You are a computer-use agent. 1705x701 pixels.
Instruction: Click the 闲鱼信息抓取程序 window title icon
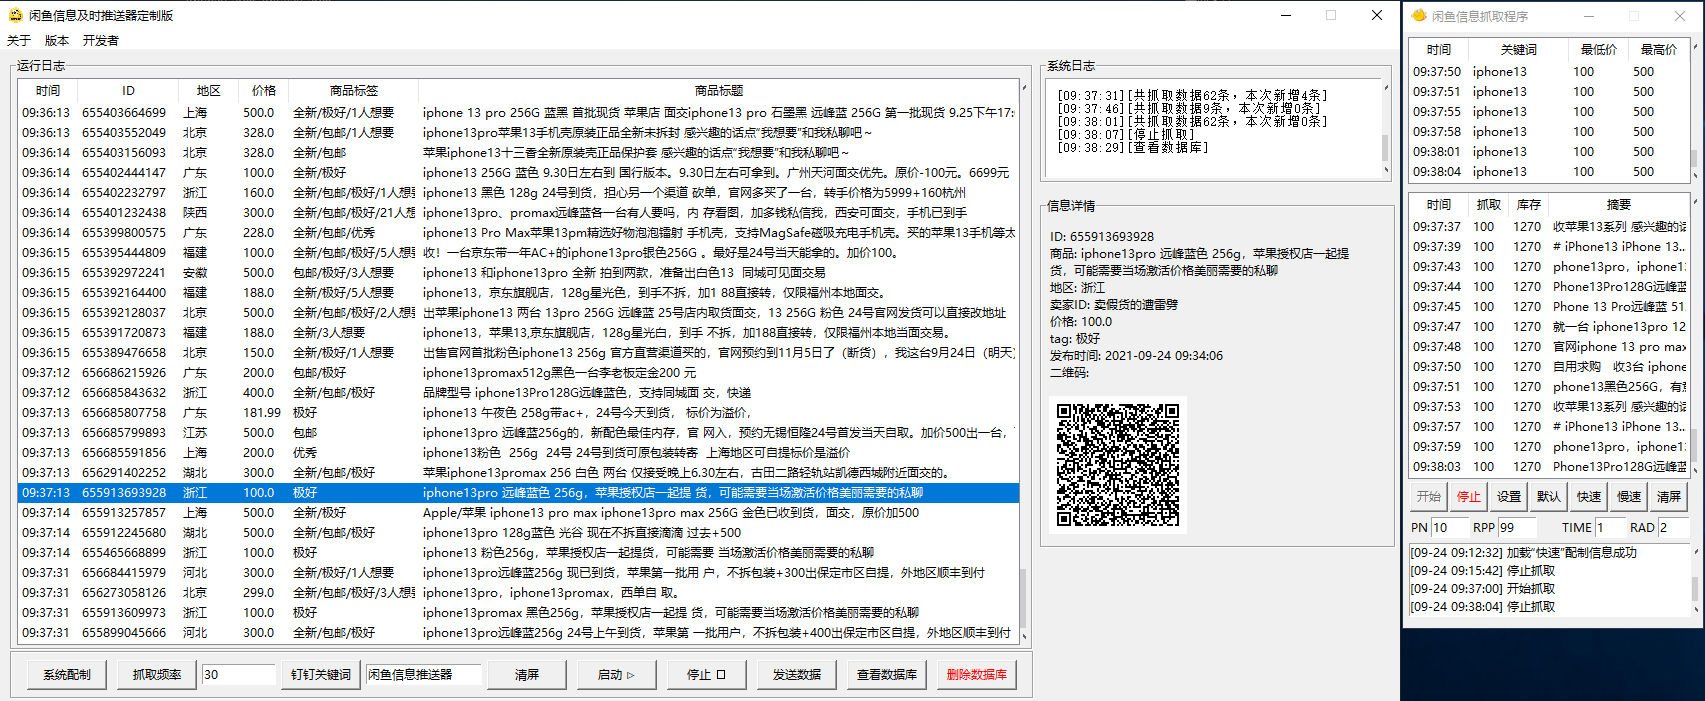1418,15
